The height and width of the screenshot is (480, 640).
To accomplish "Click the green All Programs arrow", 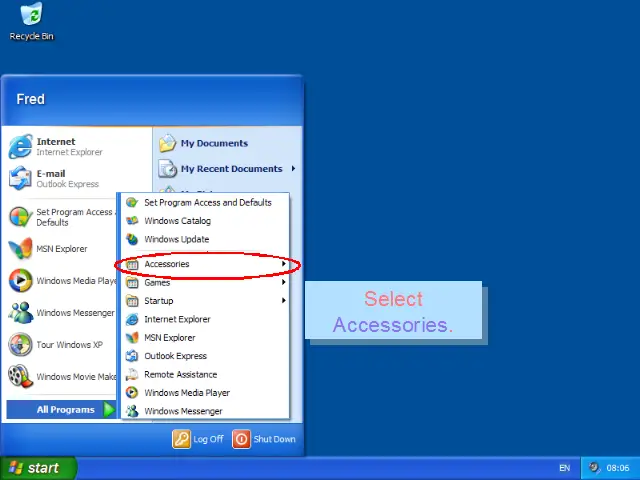I will 109,409.
